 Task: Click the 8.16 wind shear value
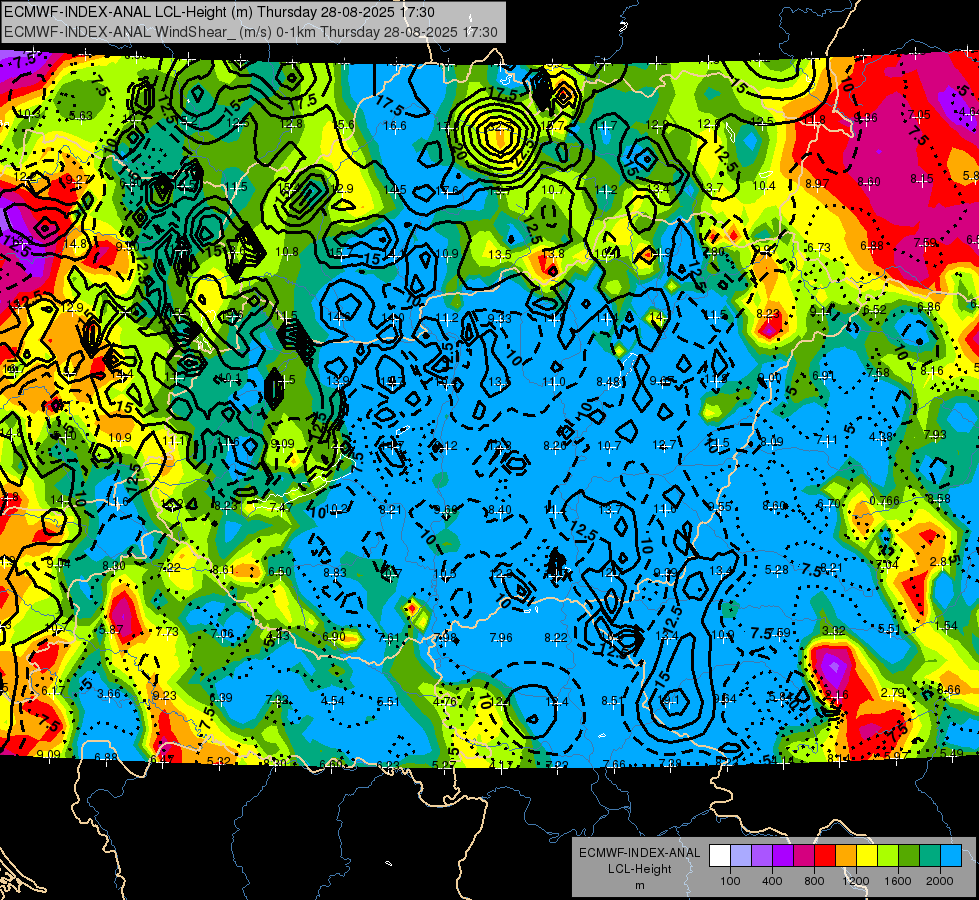(932, 371)
